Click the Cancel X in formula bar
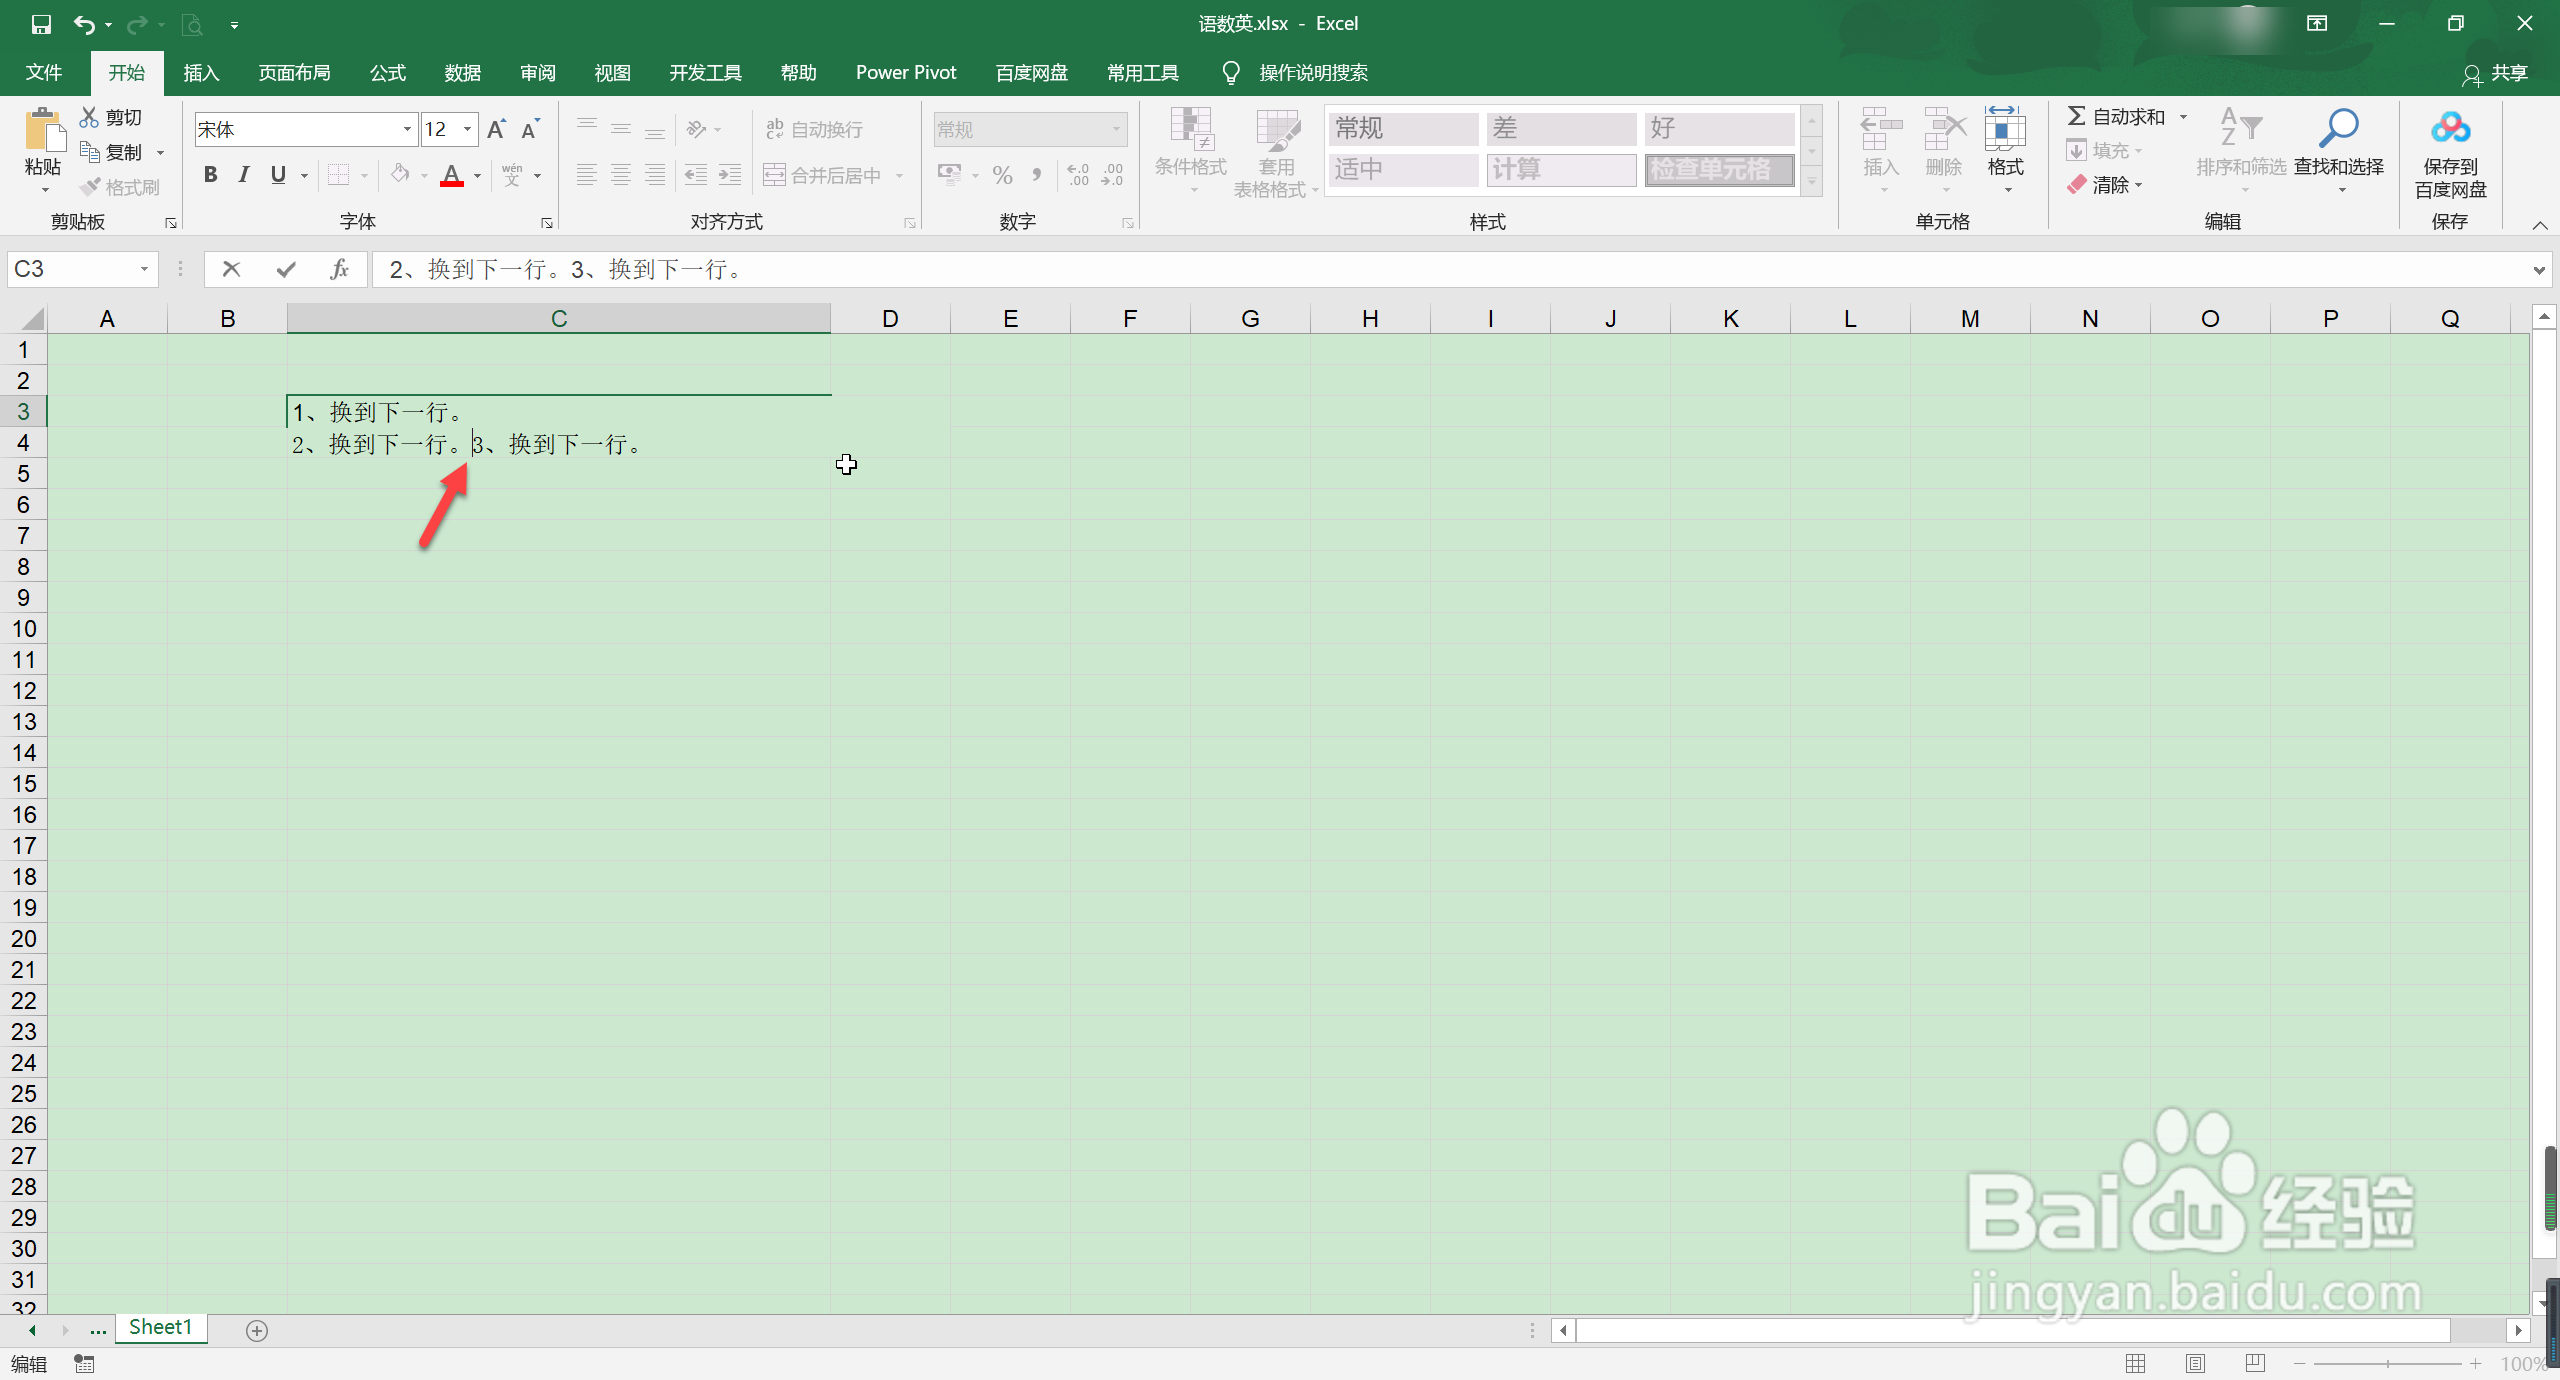The width and height of the screenshot is (2560, 1380). [231, 269]
